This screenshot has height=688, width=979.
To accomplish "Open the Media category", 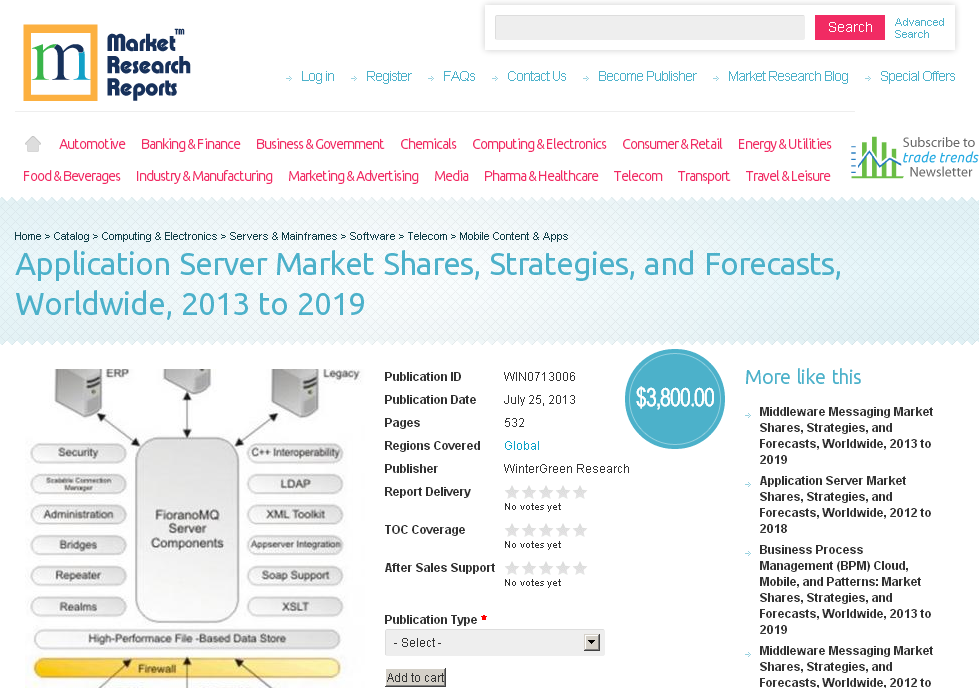I will click(451, 176).
